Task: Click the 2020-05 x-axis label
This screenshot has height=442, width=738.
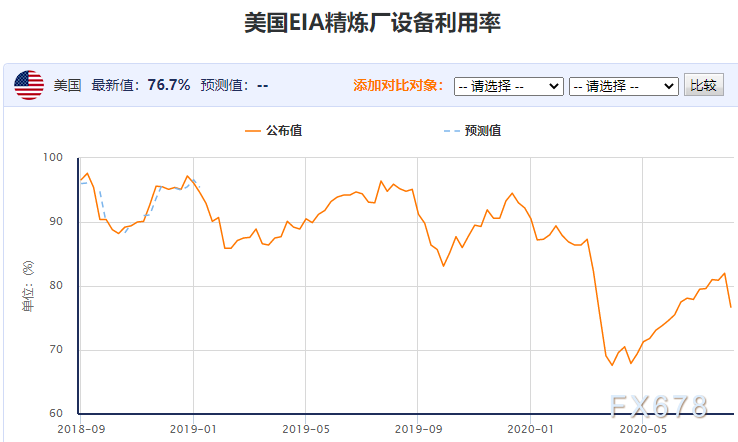Action: 643,429
